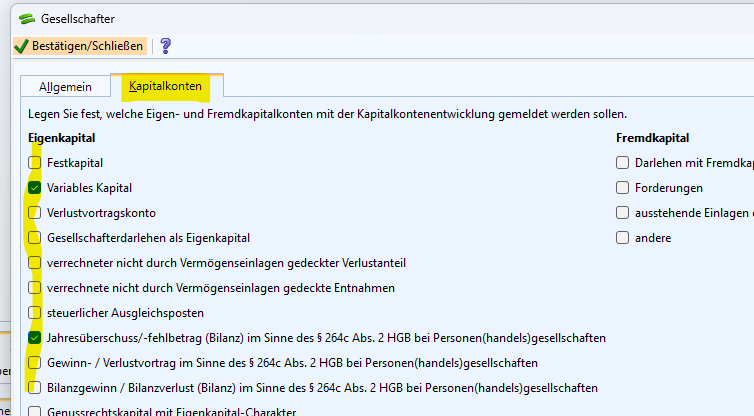Viewport: 754px width, 416px height.
Task: Enable the andere checkbox under Fremdkapital
Action: (623, 238)
